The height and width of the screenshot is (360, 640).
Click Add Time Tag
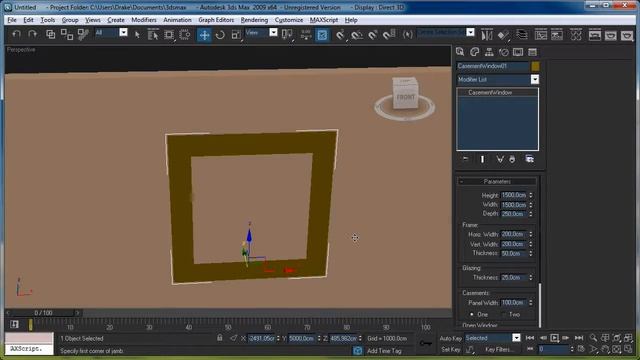tap(384, 351)
